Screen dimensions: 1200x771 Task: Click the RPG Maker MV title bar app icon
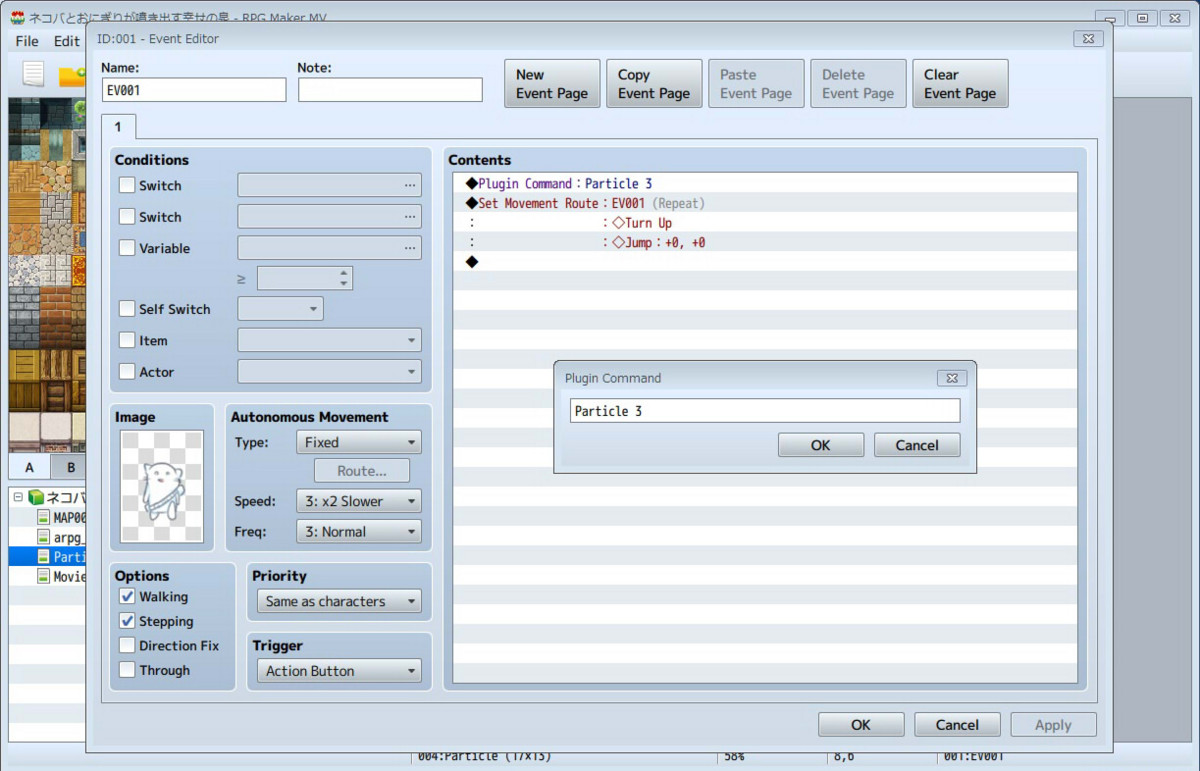(17, 18)
